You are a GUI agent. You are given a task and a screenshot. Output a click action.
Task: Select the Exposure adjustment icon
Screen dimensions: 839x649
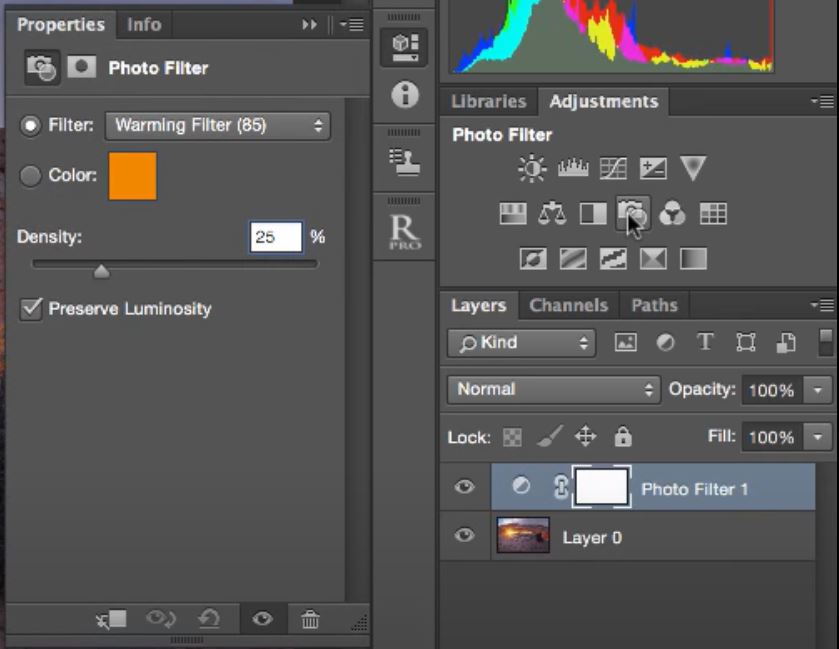coord(652,168)
